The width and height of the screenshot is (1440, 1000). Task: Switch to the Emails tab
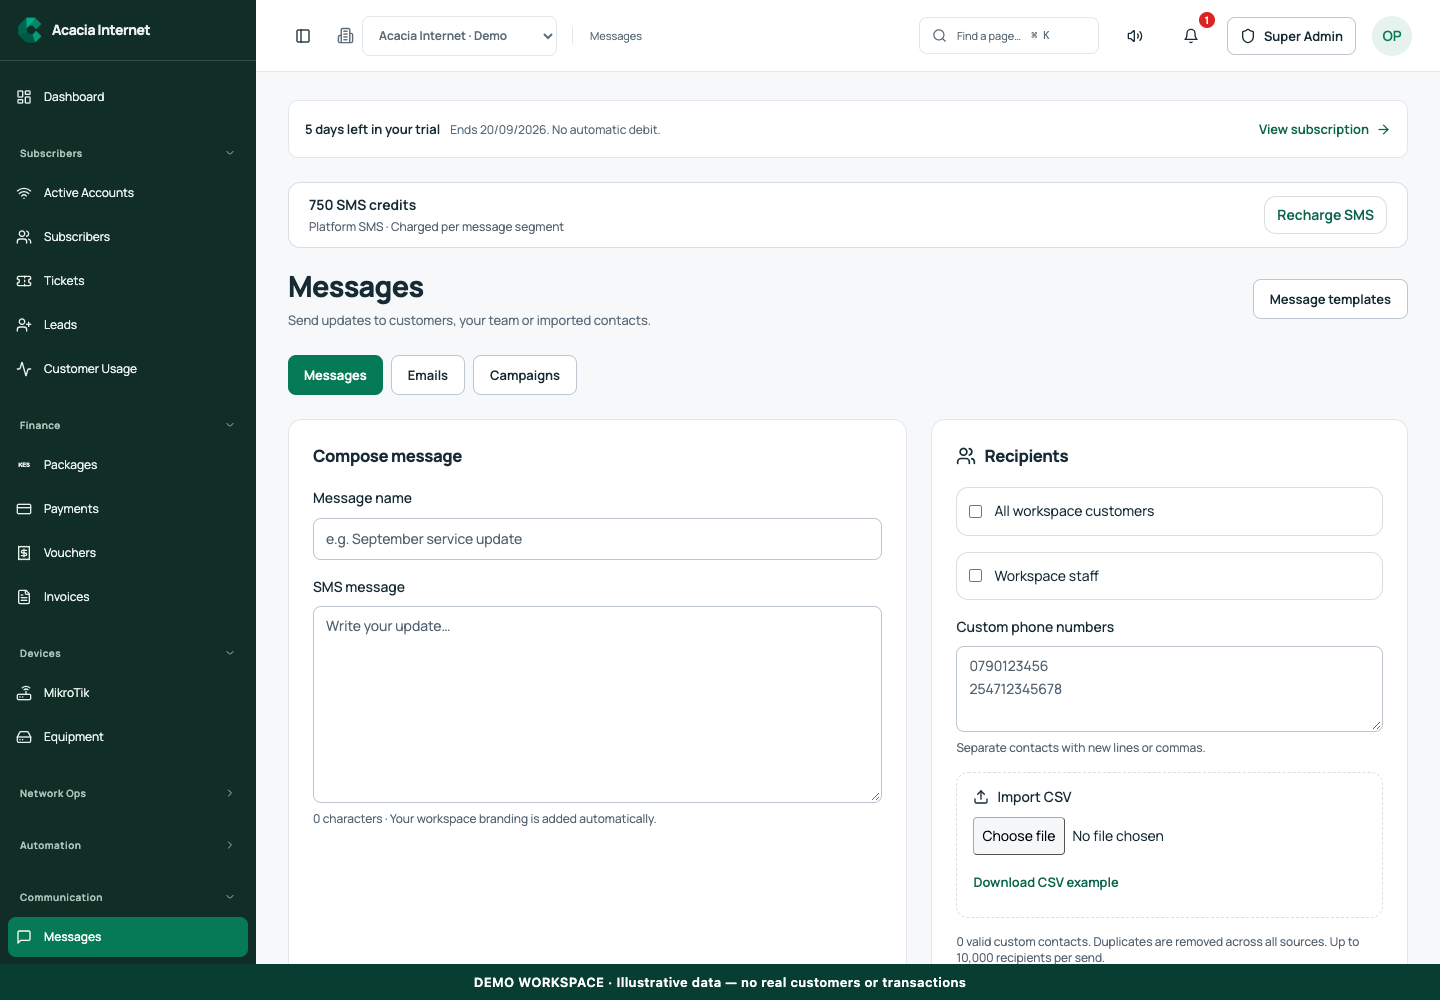point(428,375)
